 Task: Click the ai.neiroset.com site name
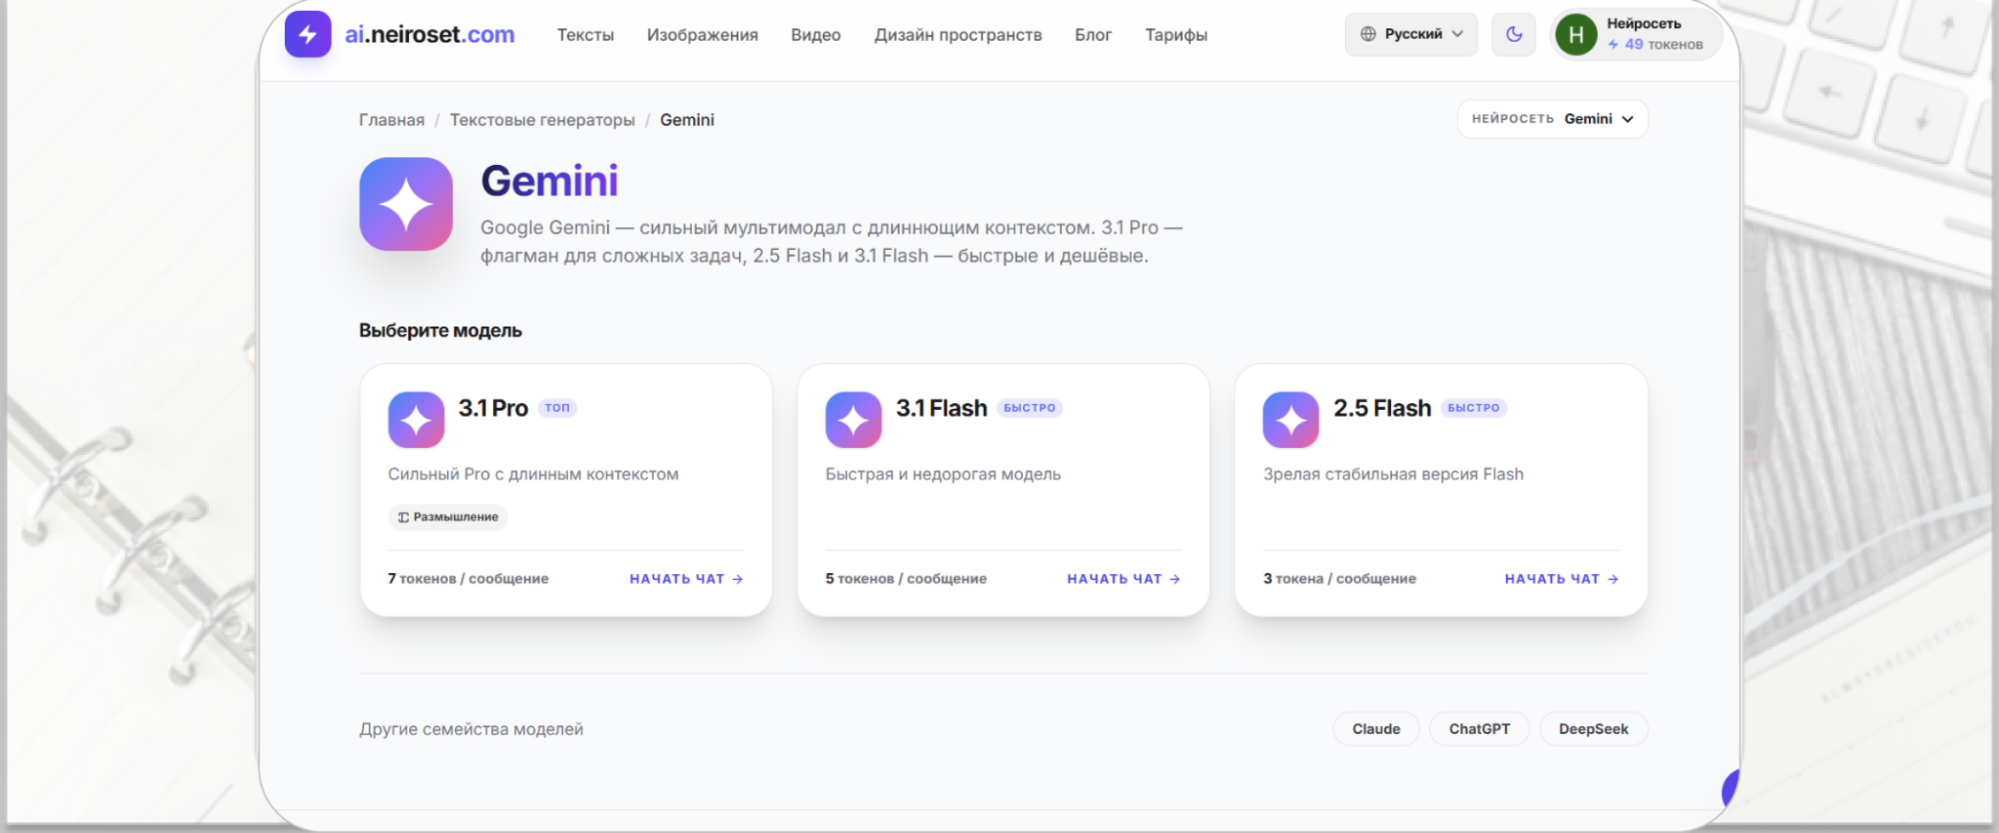[430, 35]
